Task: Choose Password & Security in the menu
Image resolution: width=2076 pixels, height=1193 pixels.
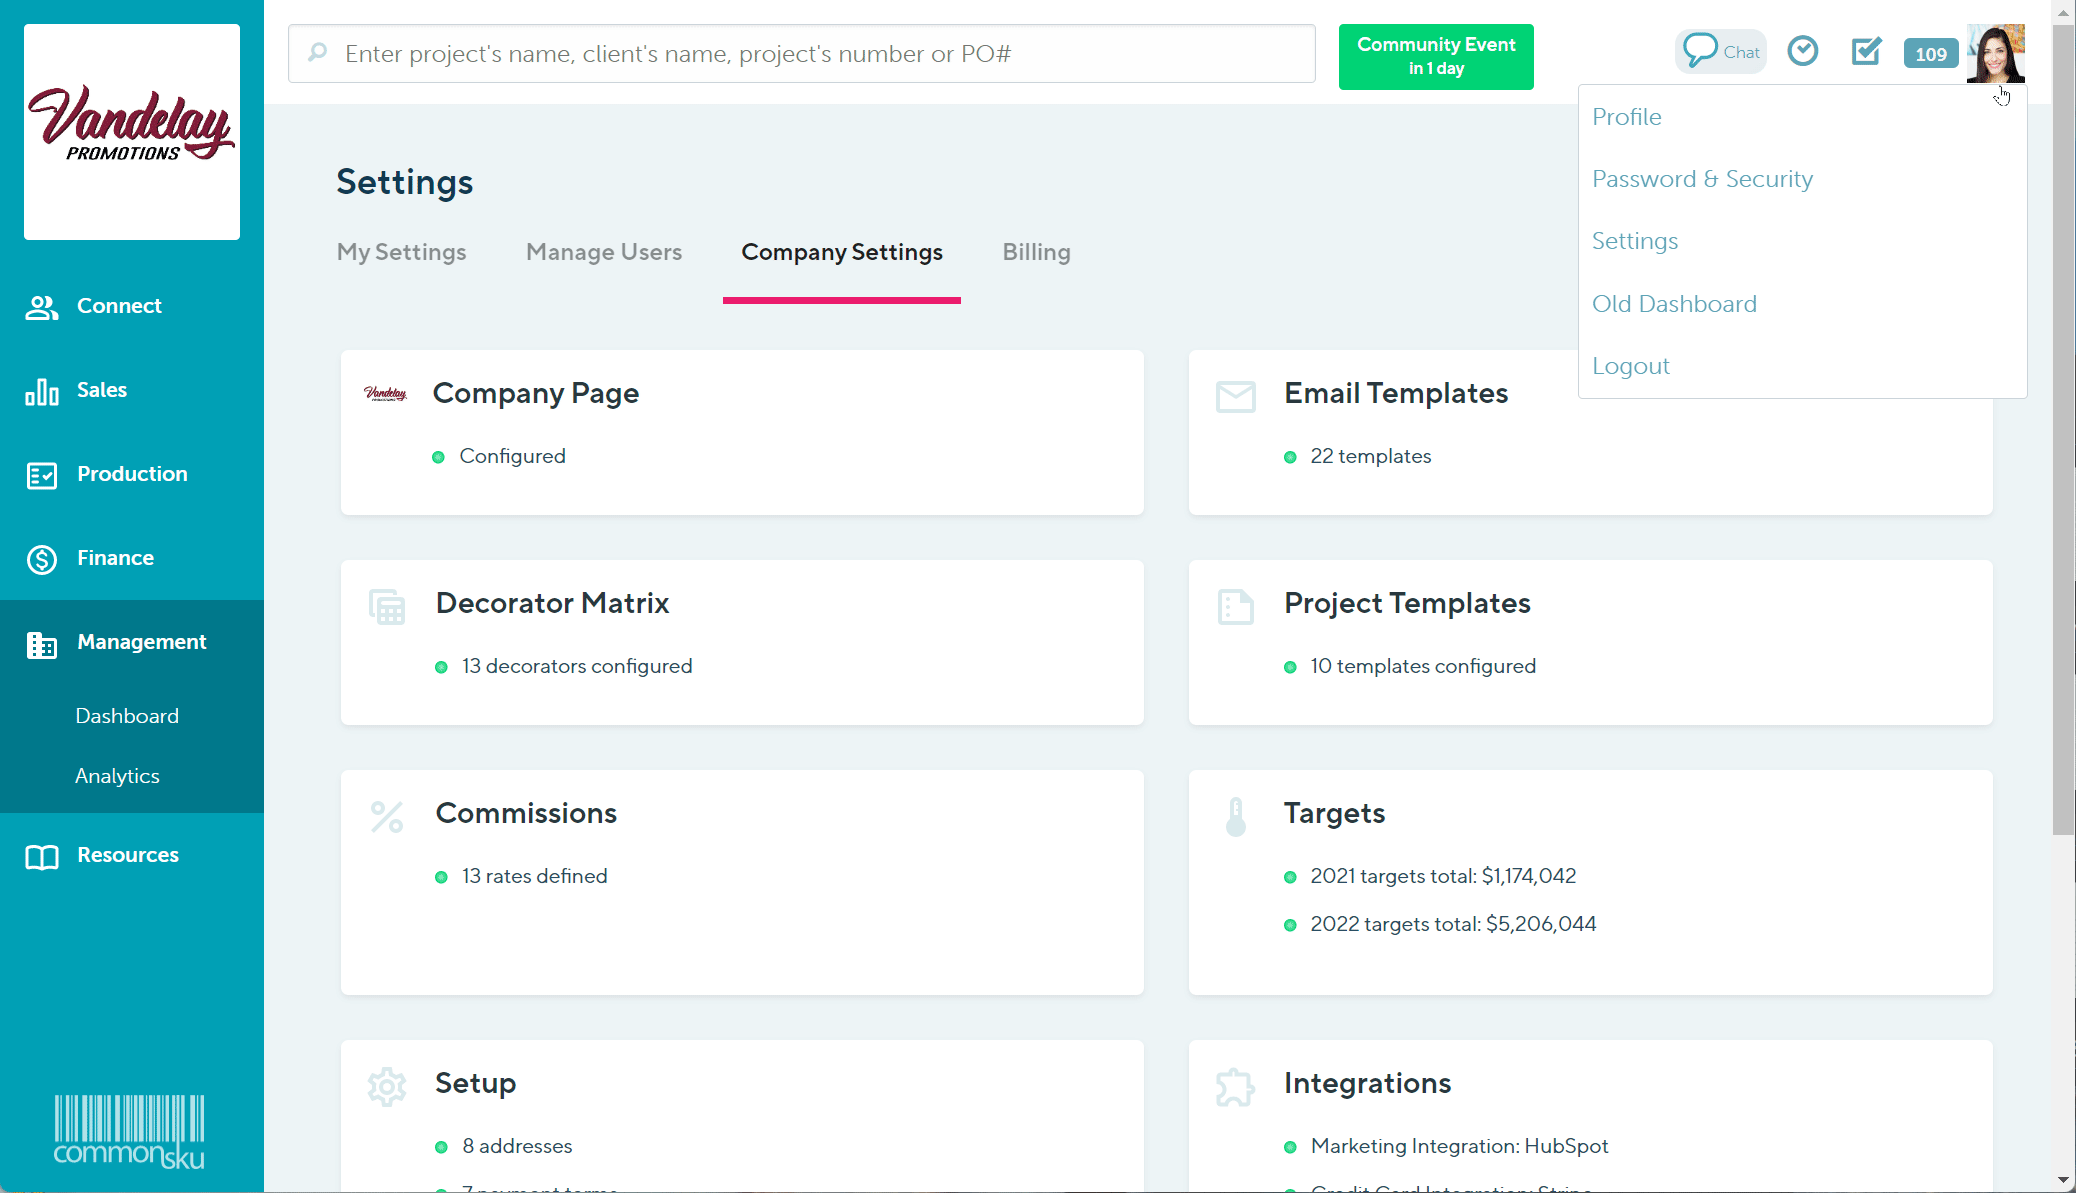Action: point(1703,179)
